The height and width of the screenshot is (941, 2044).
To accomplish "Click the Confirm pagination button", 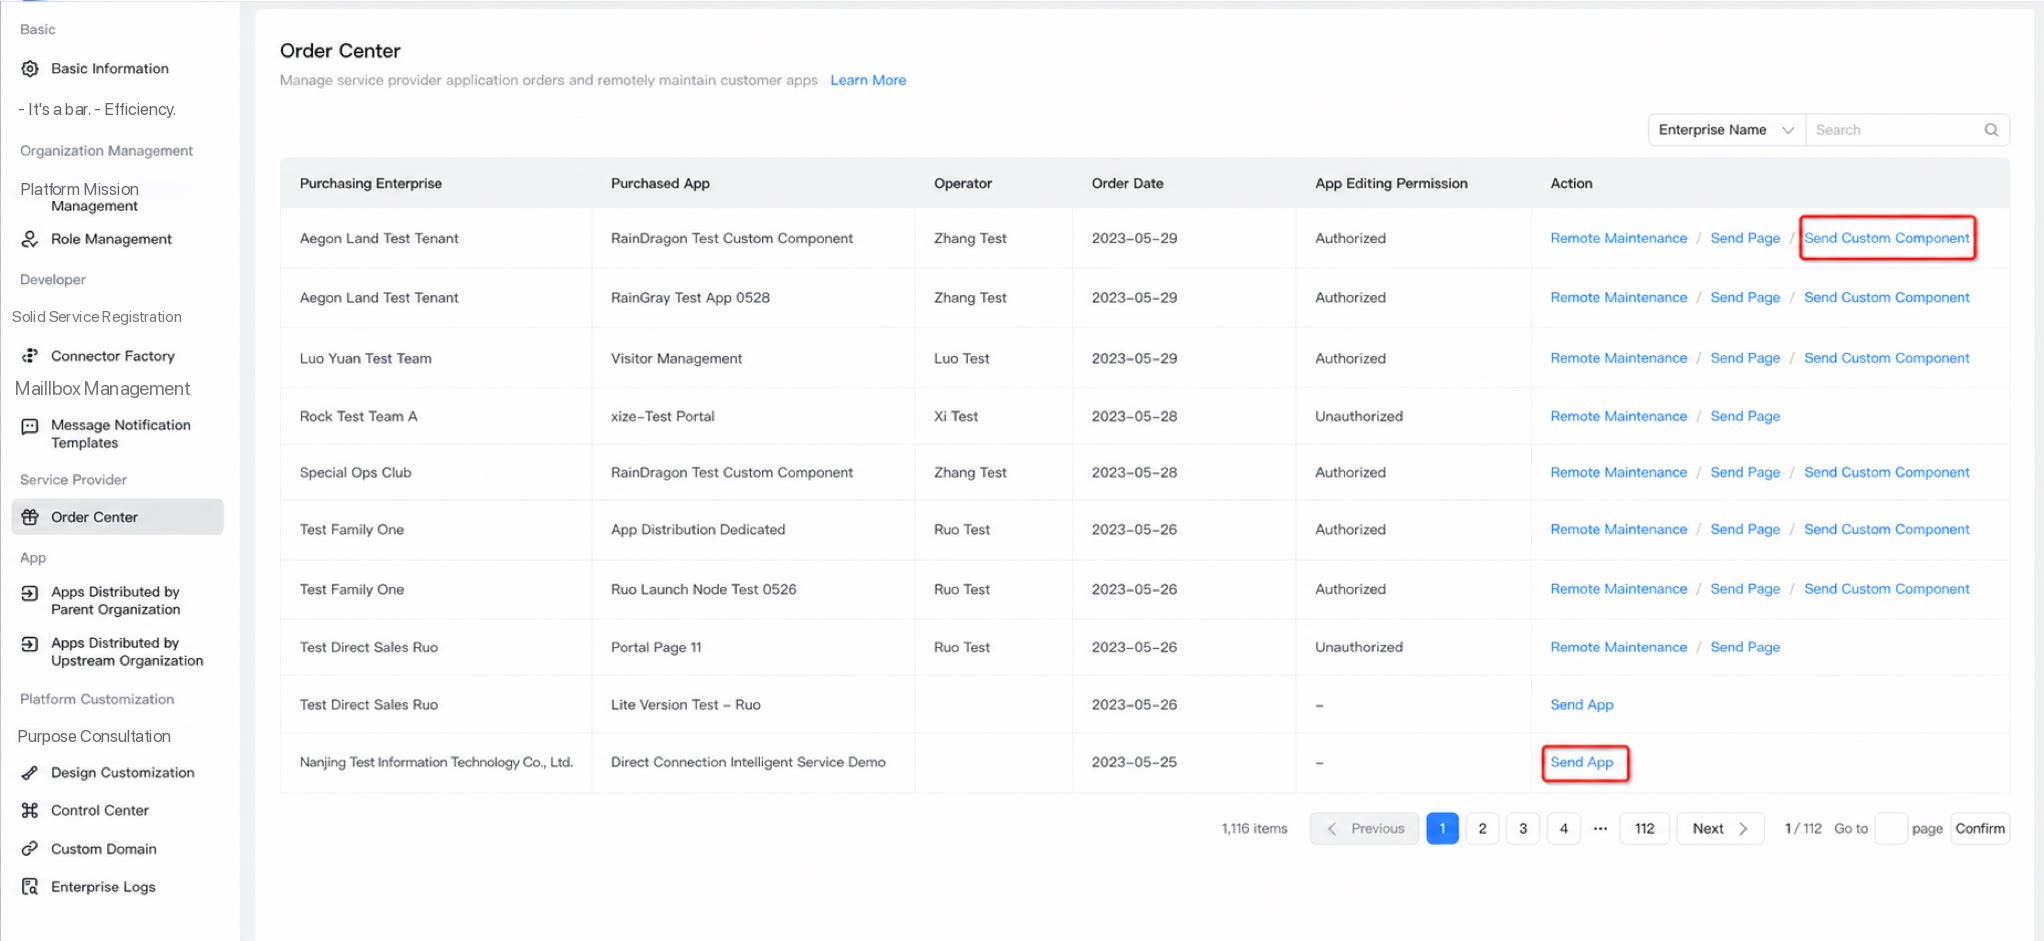I will [x=1980, y=829].
